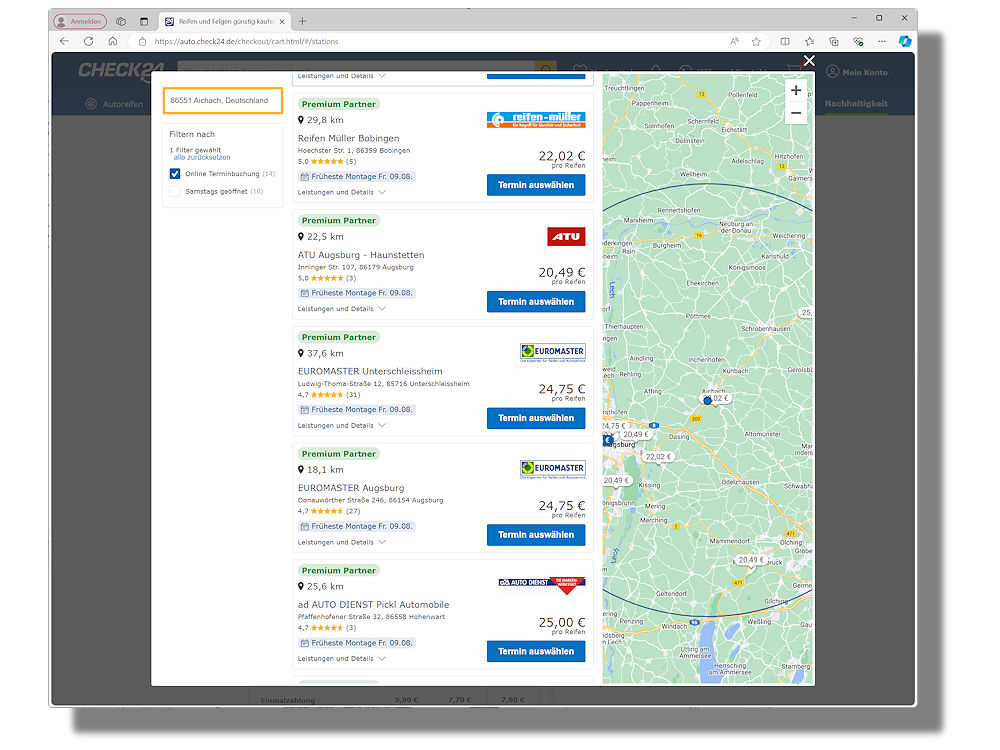1000x750 pixels.
Task: Click the EUROMASTER Unterschleissheim logo
Action: pos(552,353)
